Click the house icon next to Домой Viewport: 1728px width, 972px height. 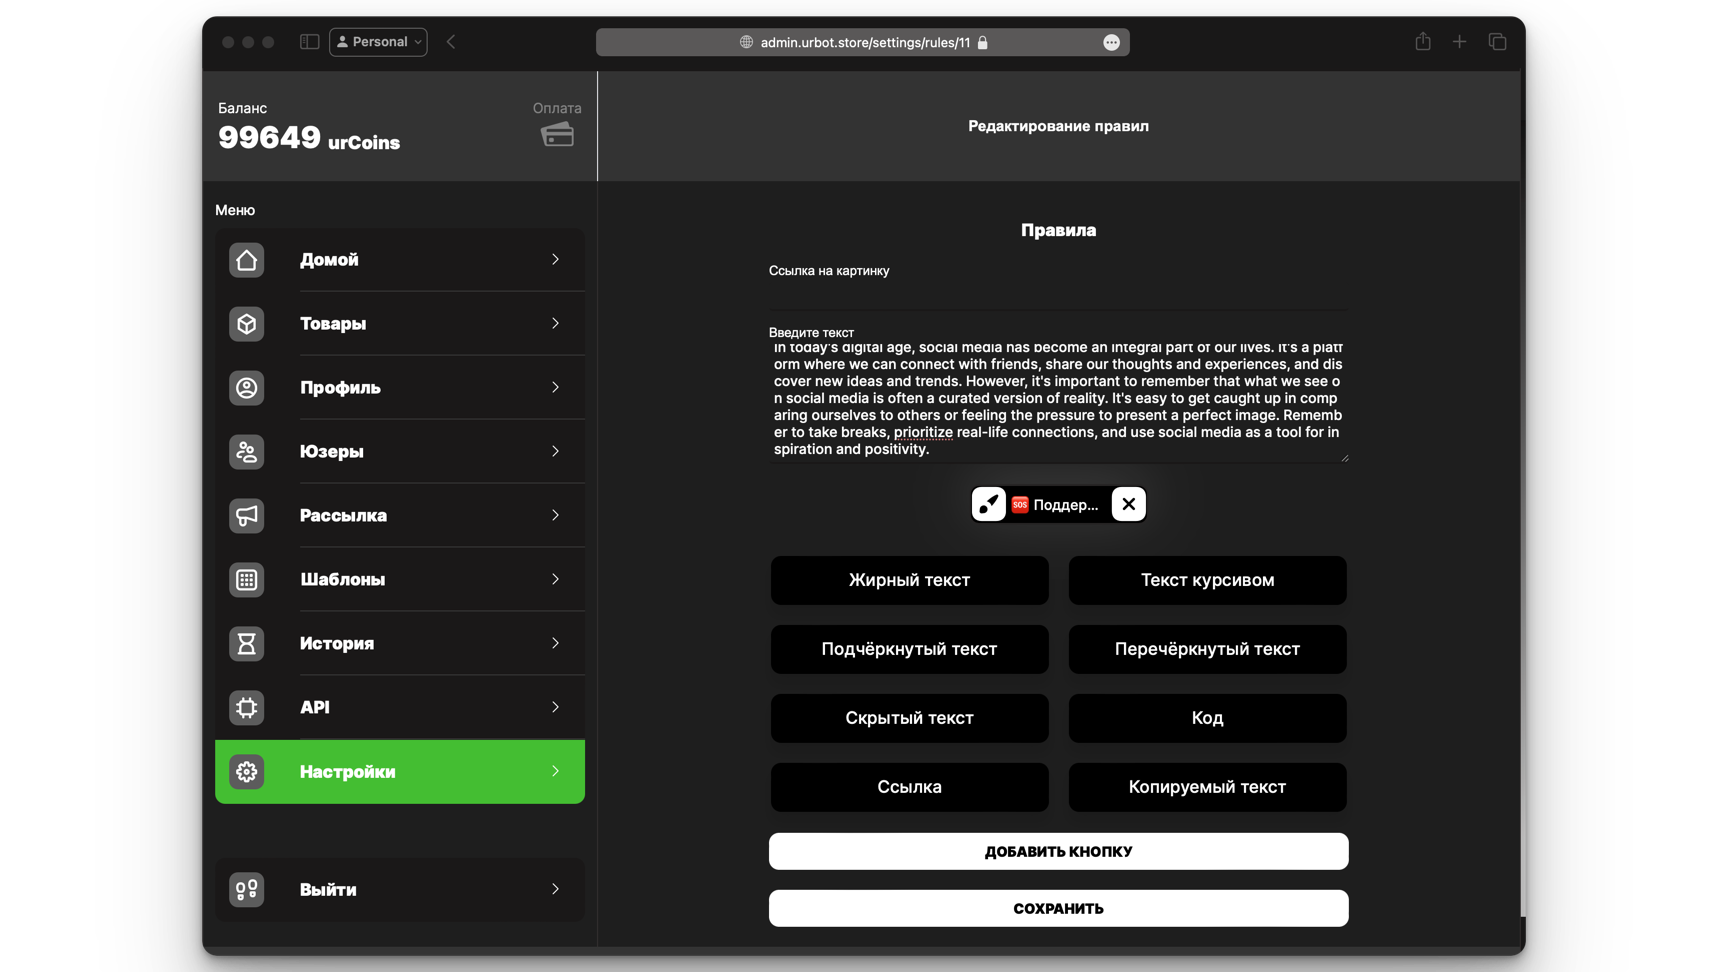246,260
